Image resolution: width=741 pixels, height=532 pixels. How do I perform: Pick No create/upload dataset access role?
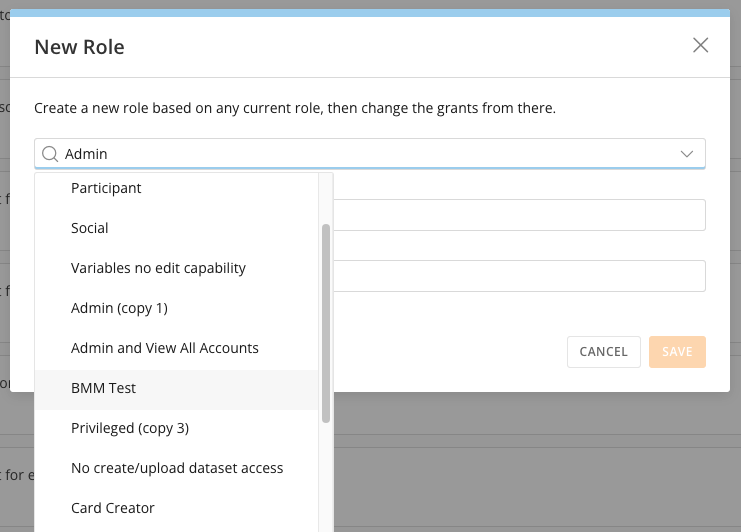pyautogui.click(x=177, y=468)
